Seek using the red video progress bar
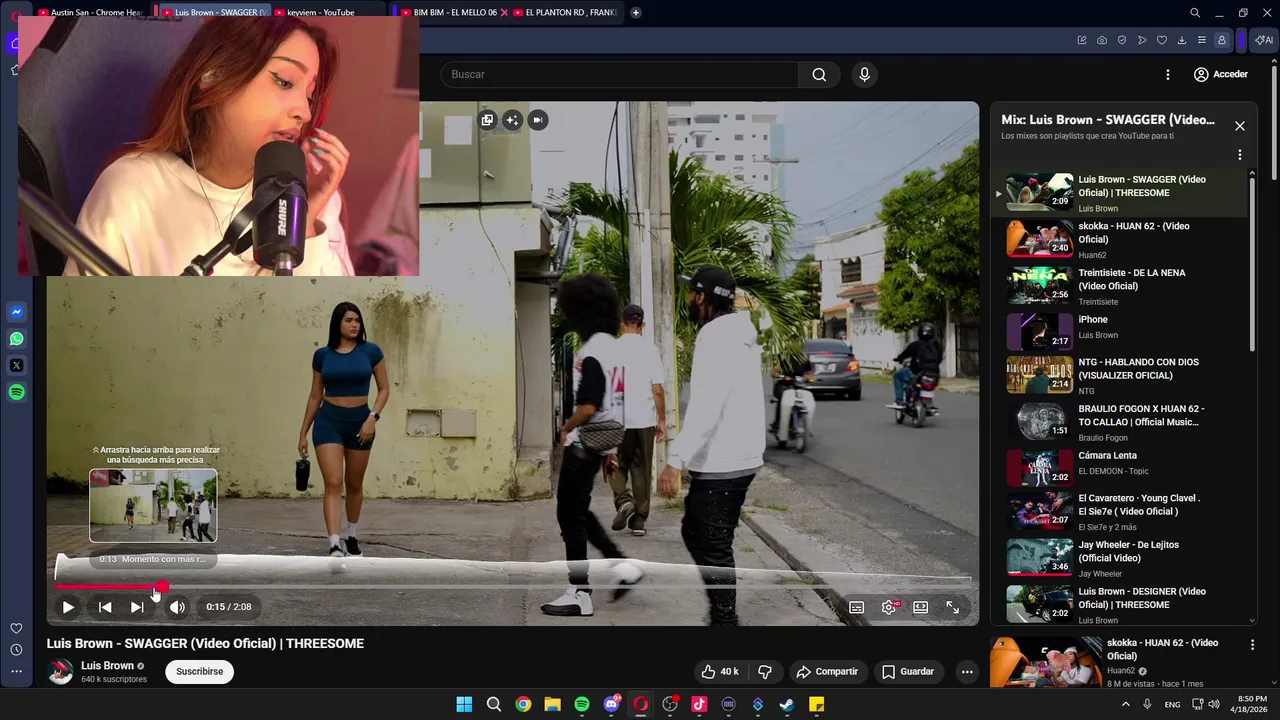 click(512, 587)
